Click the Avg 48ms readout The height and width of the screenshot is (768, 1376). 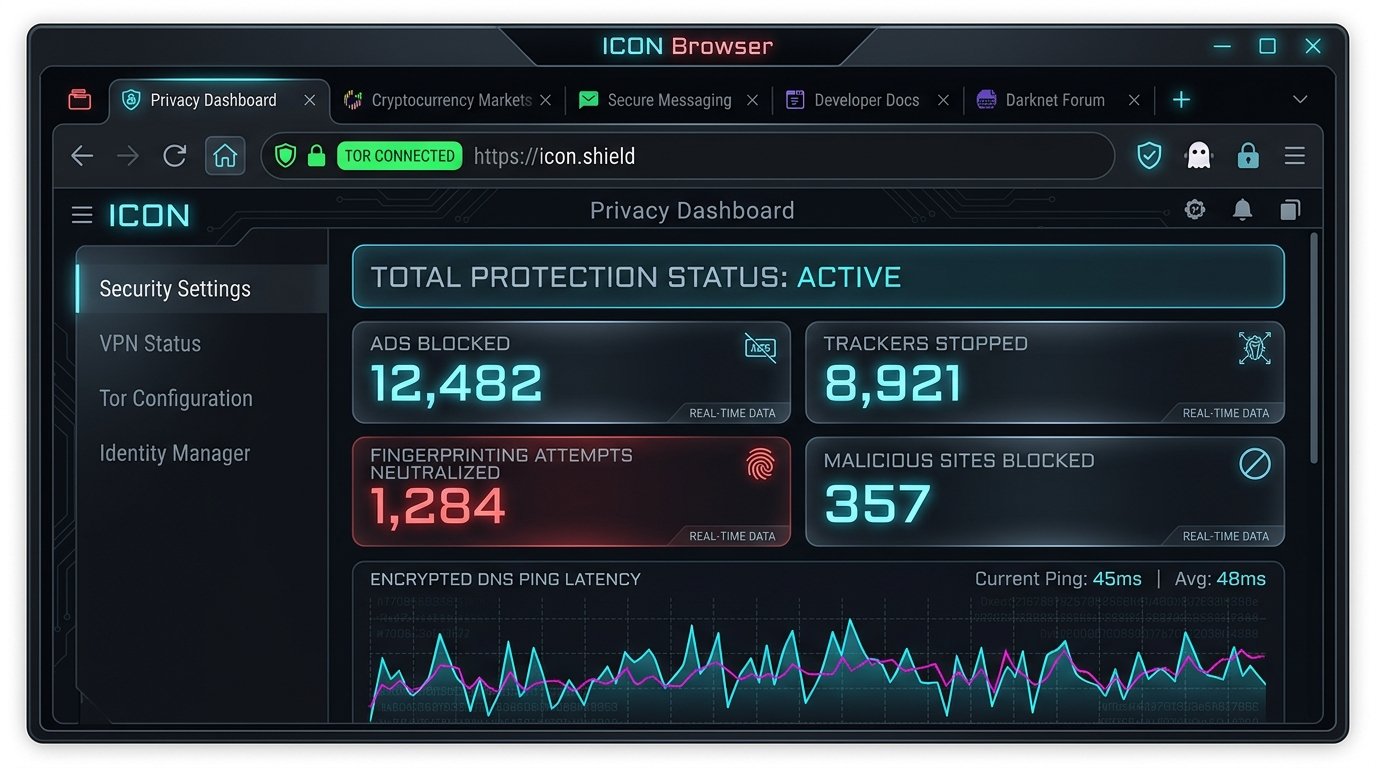[1220, 579]
